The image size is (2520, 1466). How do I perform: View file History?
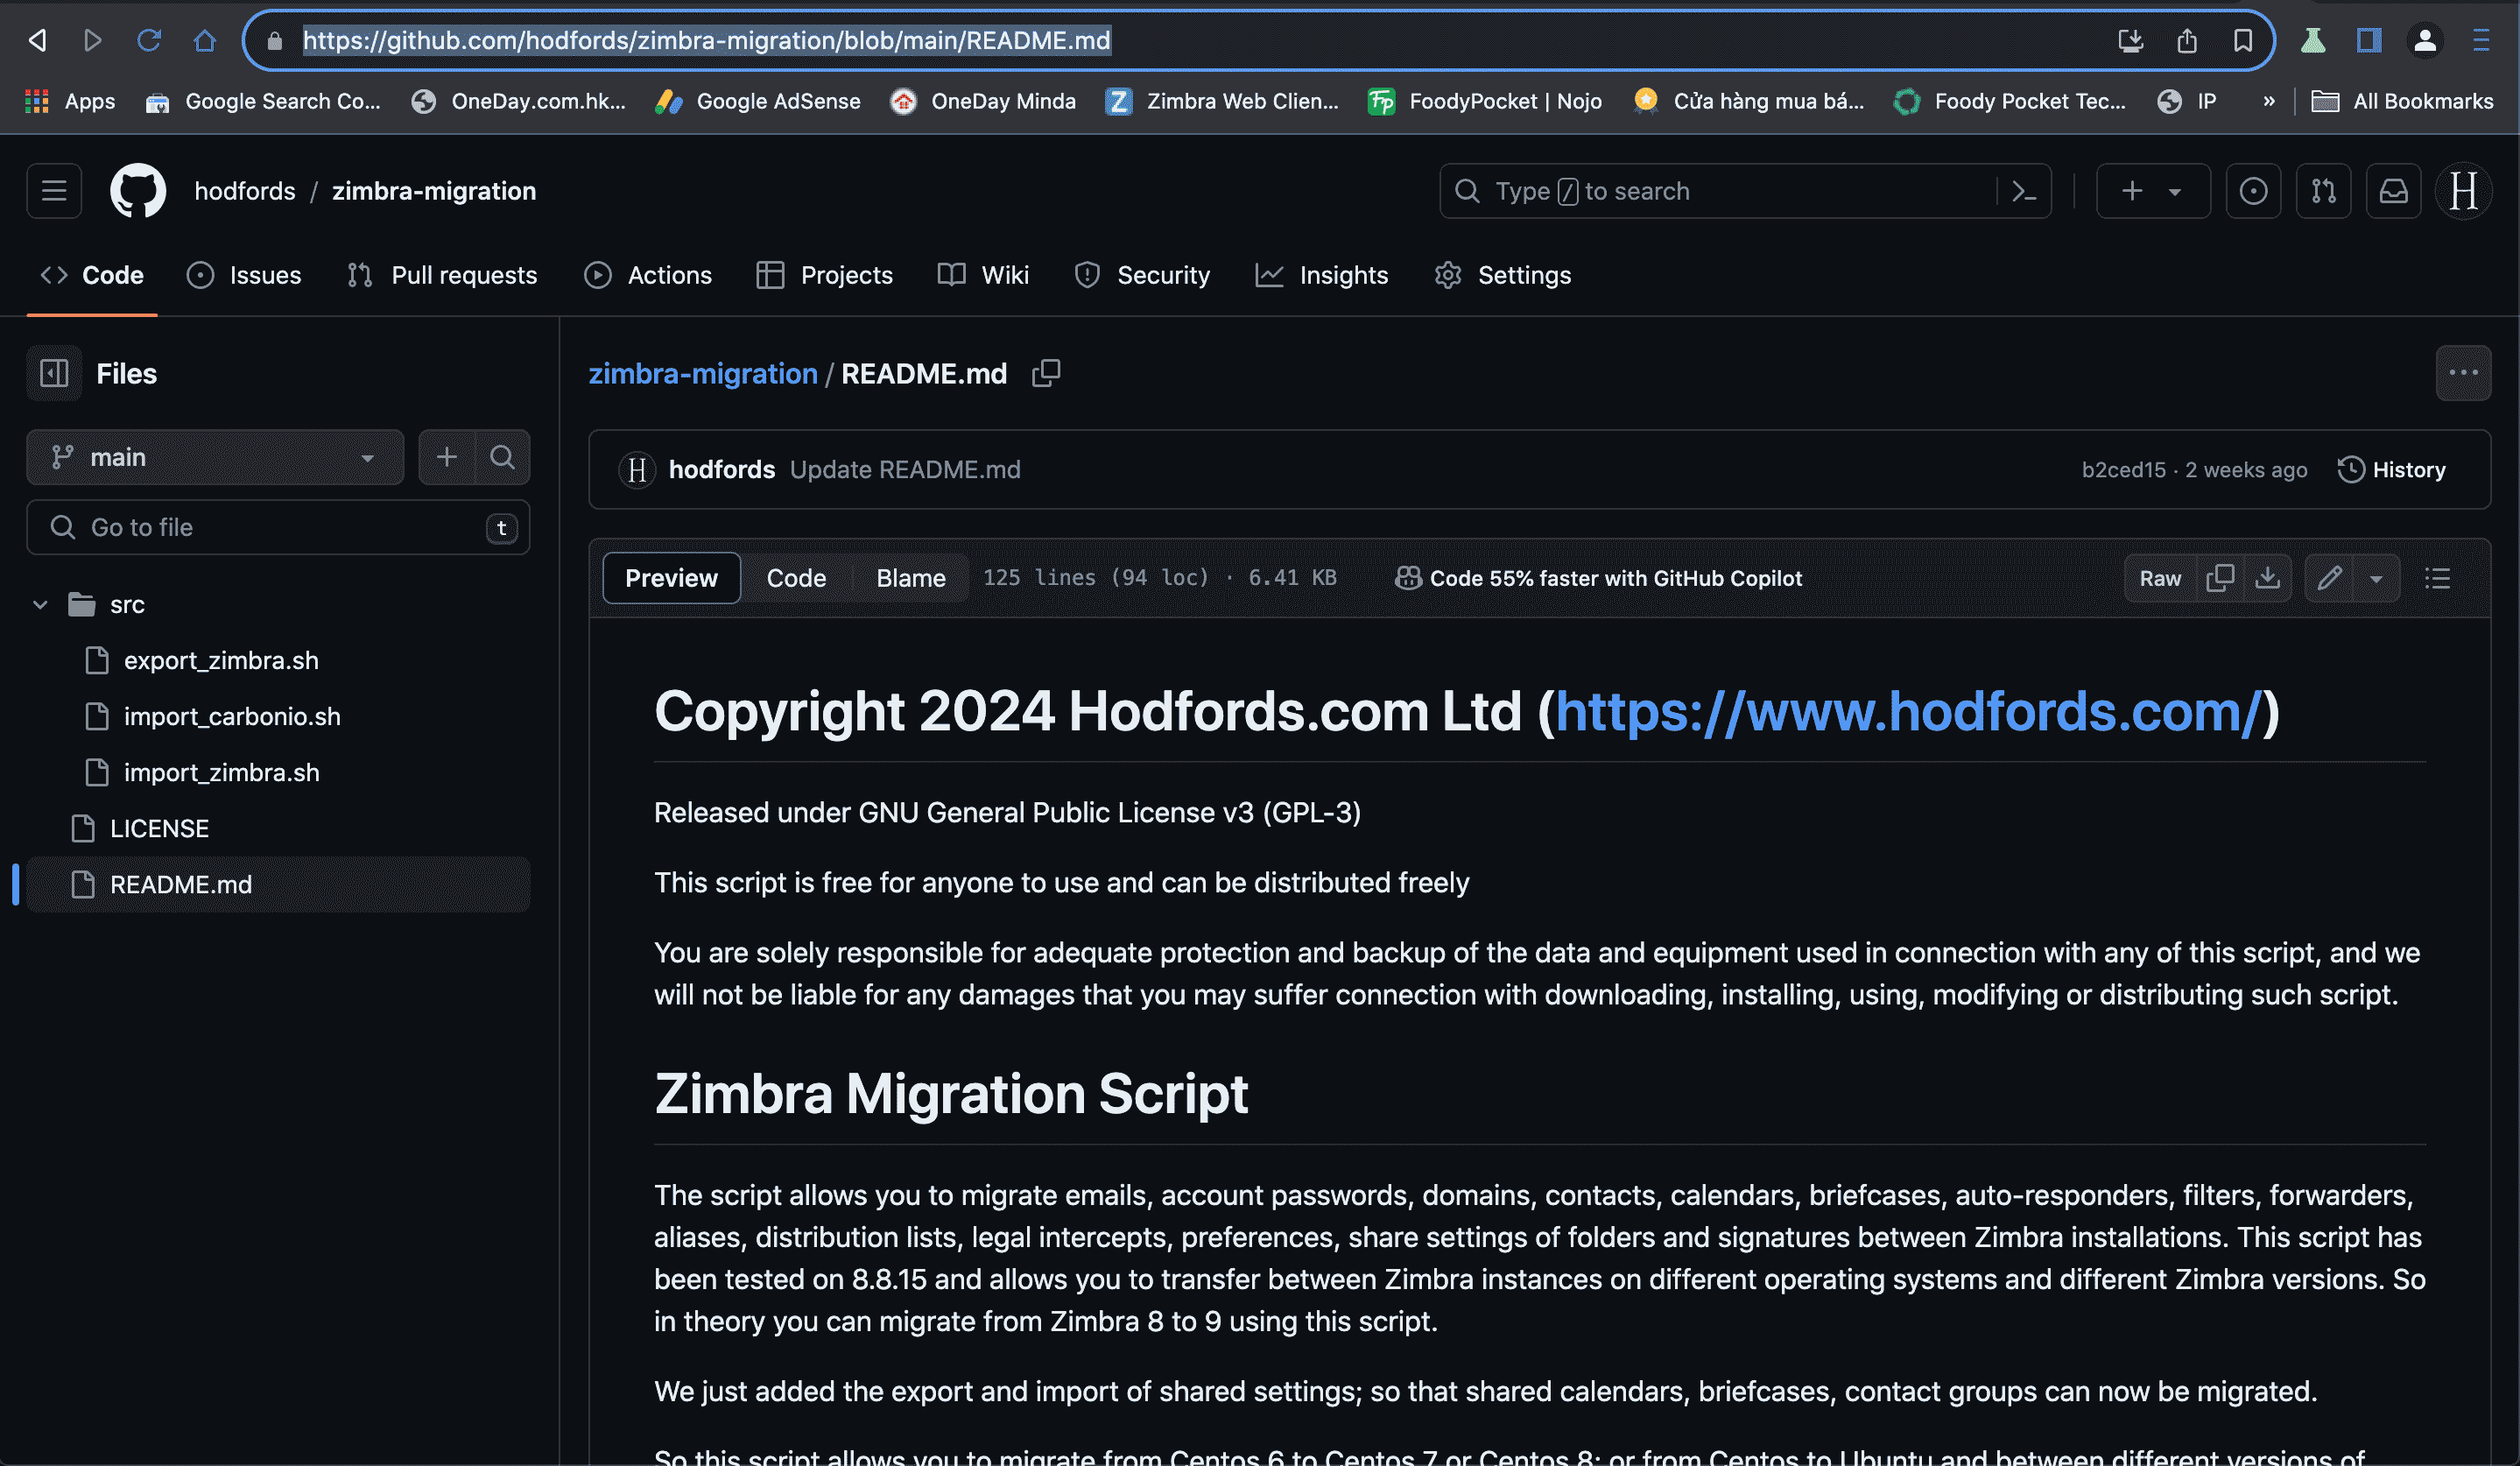click(x=2392, y=469)
